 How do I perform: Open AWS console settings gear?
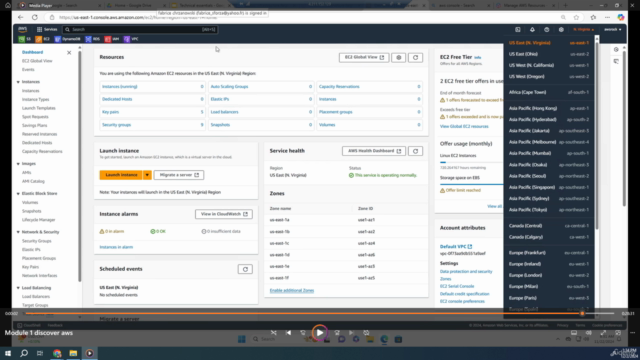[561, 29]
